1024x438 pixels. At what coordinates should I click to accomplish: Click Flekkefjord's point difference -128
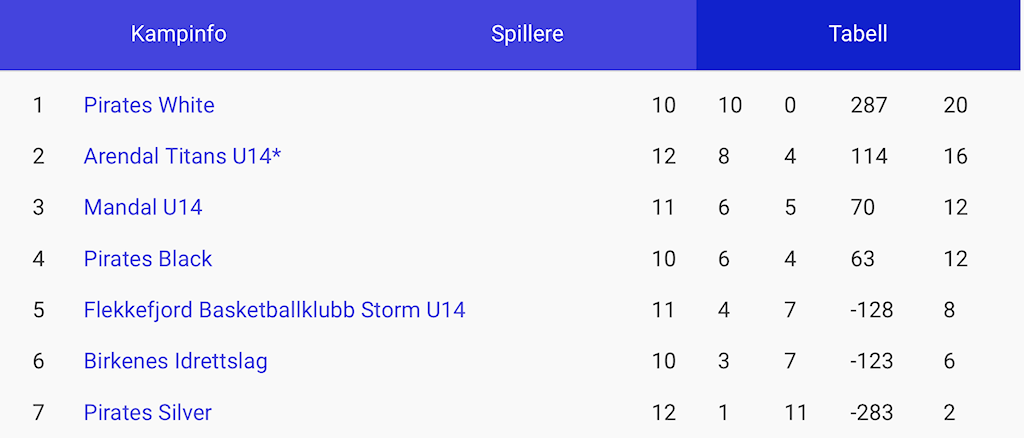pos(871,310)
